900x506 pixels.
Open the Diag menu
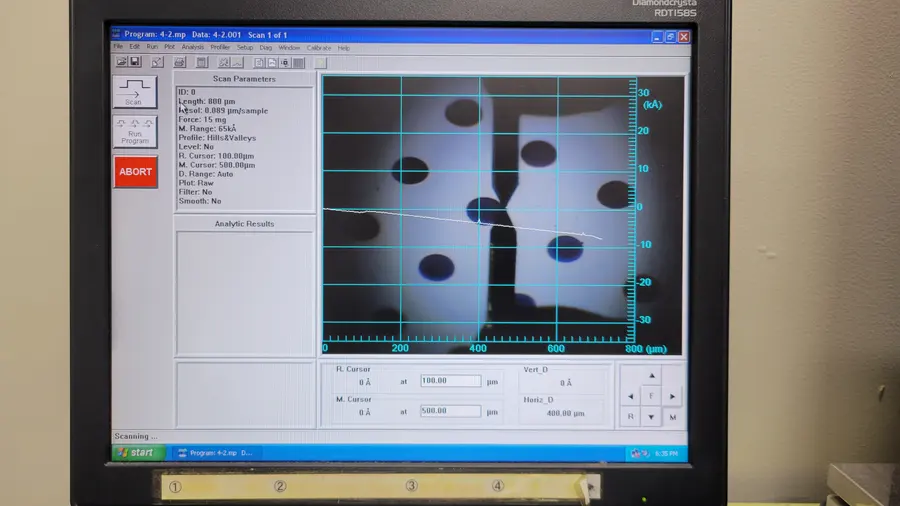click(x=265, y=48)
